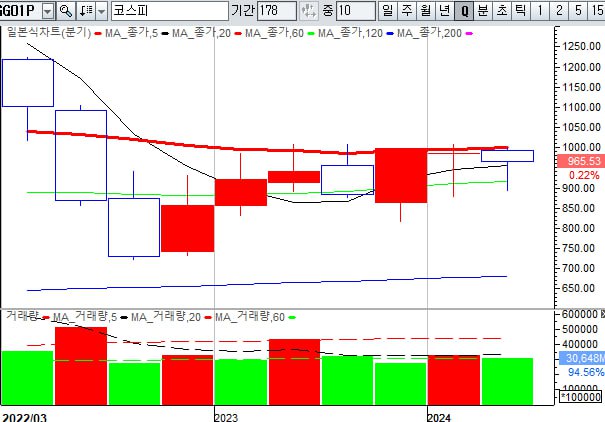Switch chart to tick with 틱 button
The width and height of the screenshot is (605, 422).
click(x=521, y=11)
